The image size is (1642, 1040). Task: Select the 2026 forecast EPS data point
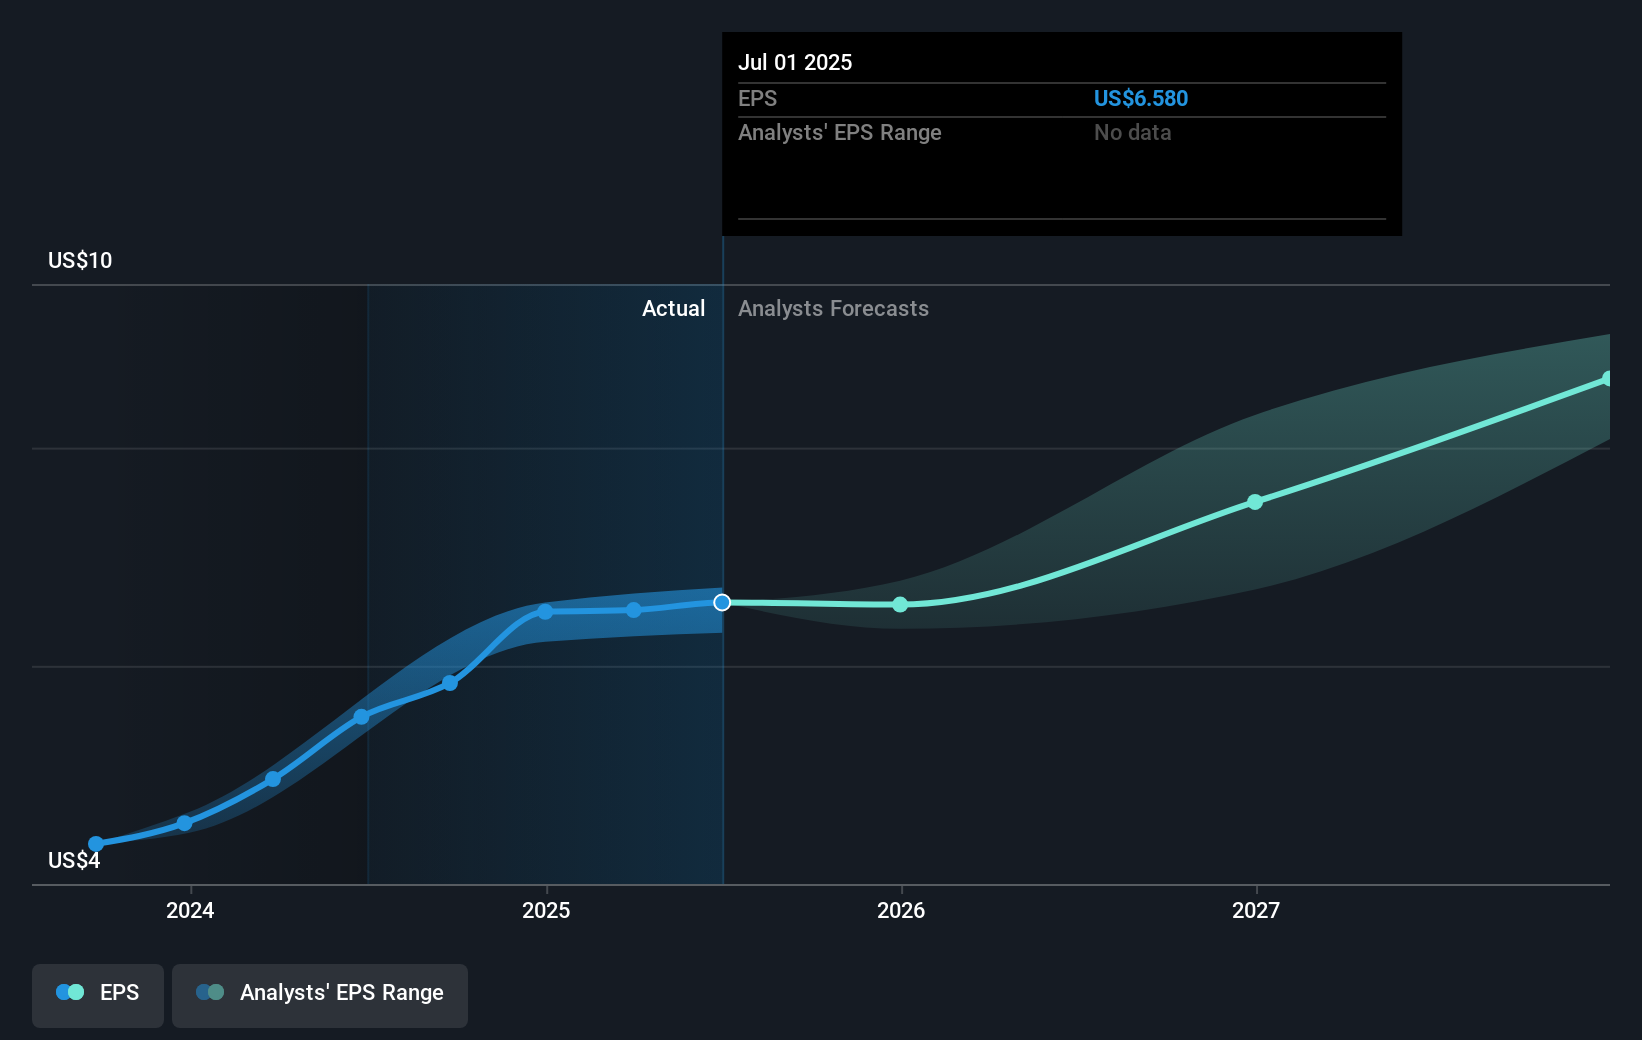[x=900, y=604]
